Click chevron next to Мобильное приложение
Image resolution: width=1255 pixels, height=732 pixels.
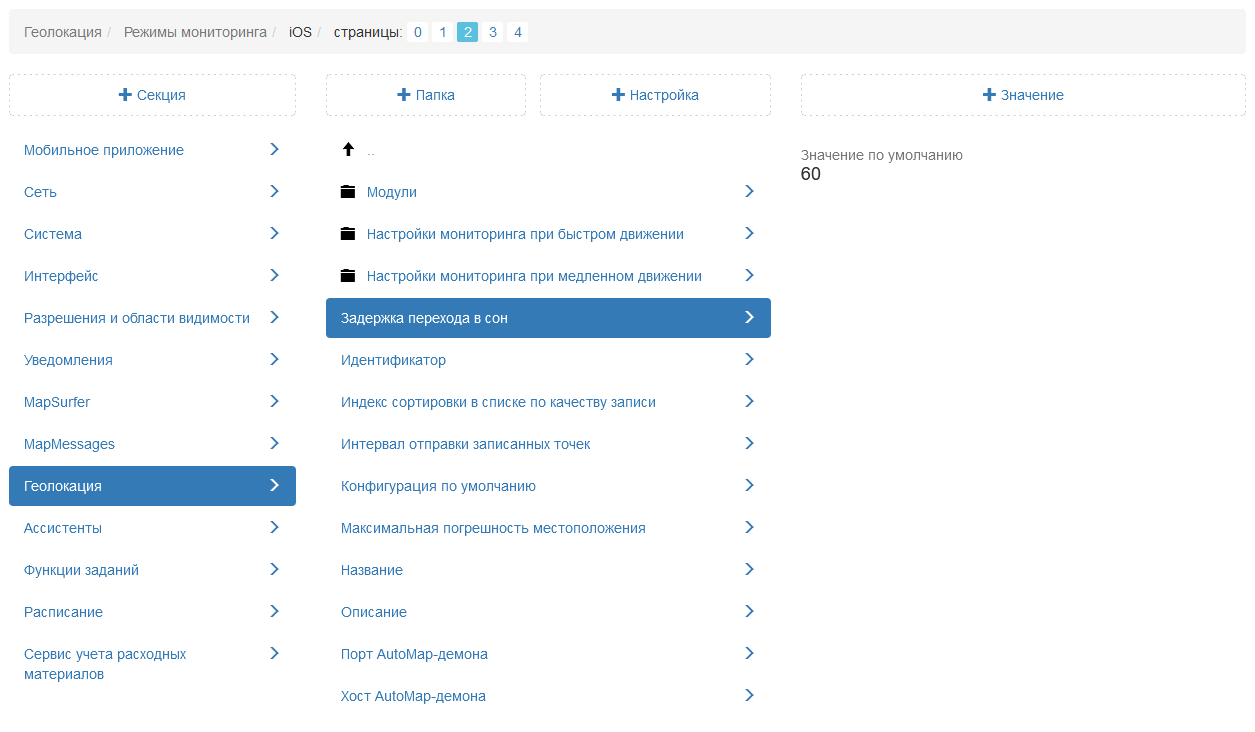[x=275, y=149]
